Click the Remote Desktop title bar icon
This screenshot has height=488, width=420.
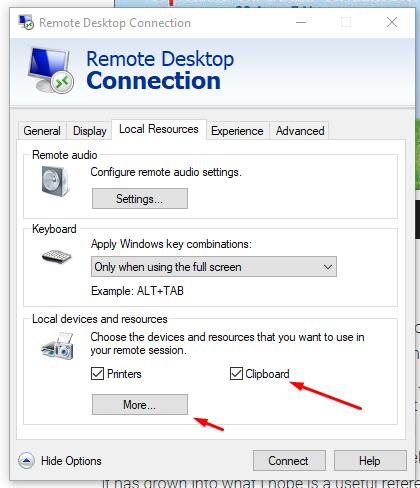[26, 22]
